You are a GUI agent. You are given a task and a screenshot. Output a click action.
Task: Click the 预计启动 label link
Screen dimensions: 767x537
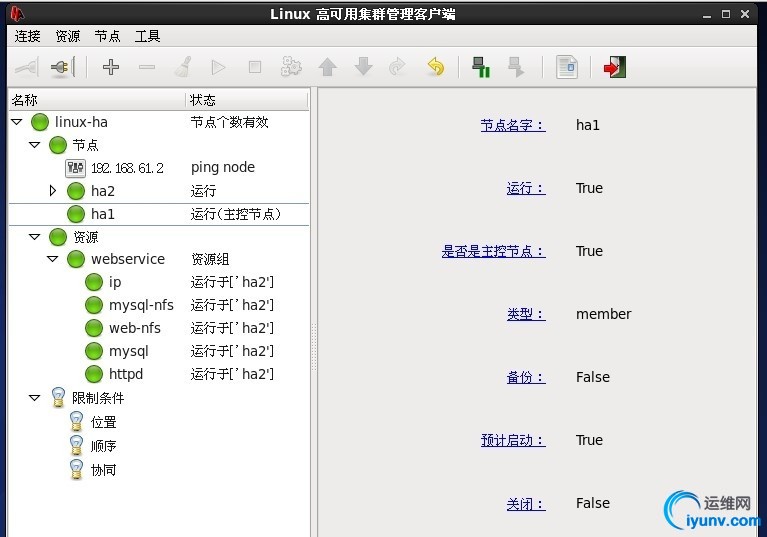tap(513, 440)
